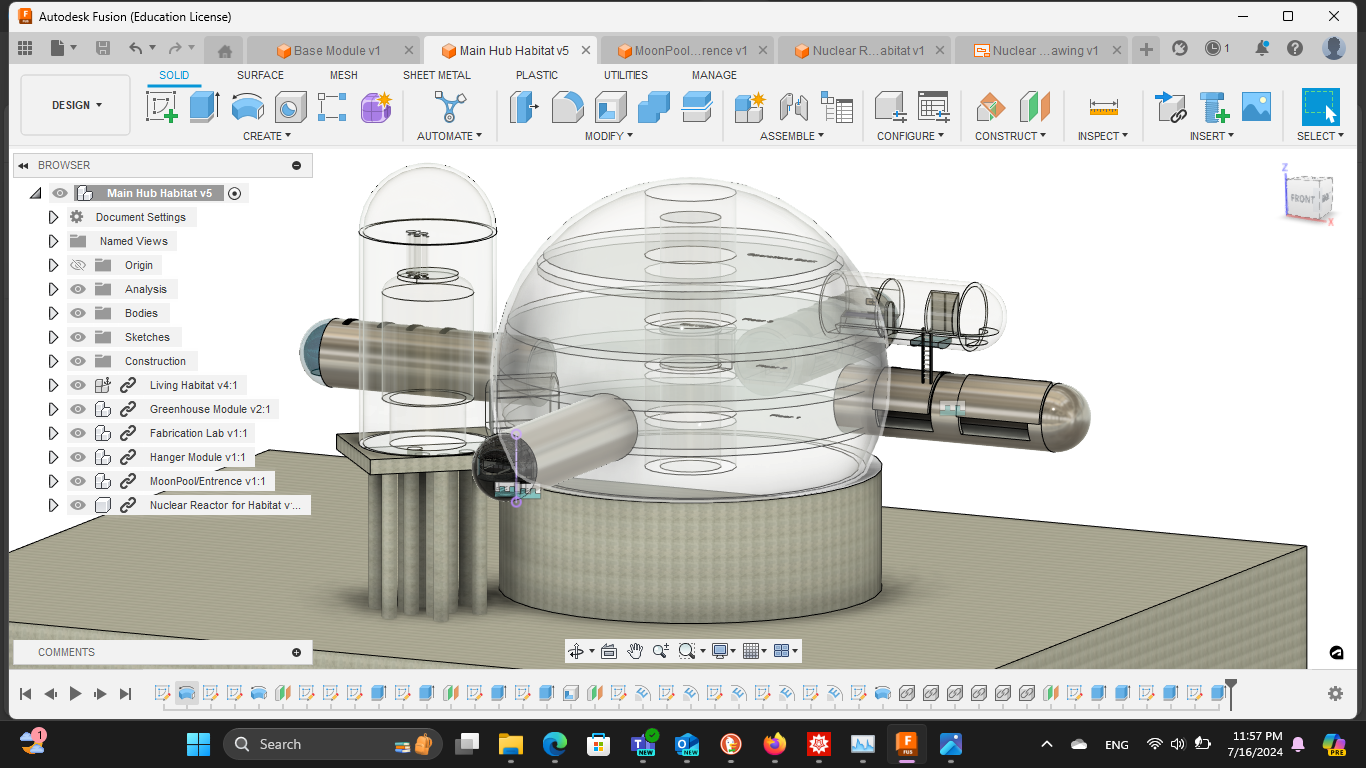
Task: Expand the Hanger Module v1:1 node
Action: coord(53,457)
